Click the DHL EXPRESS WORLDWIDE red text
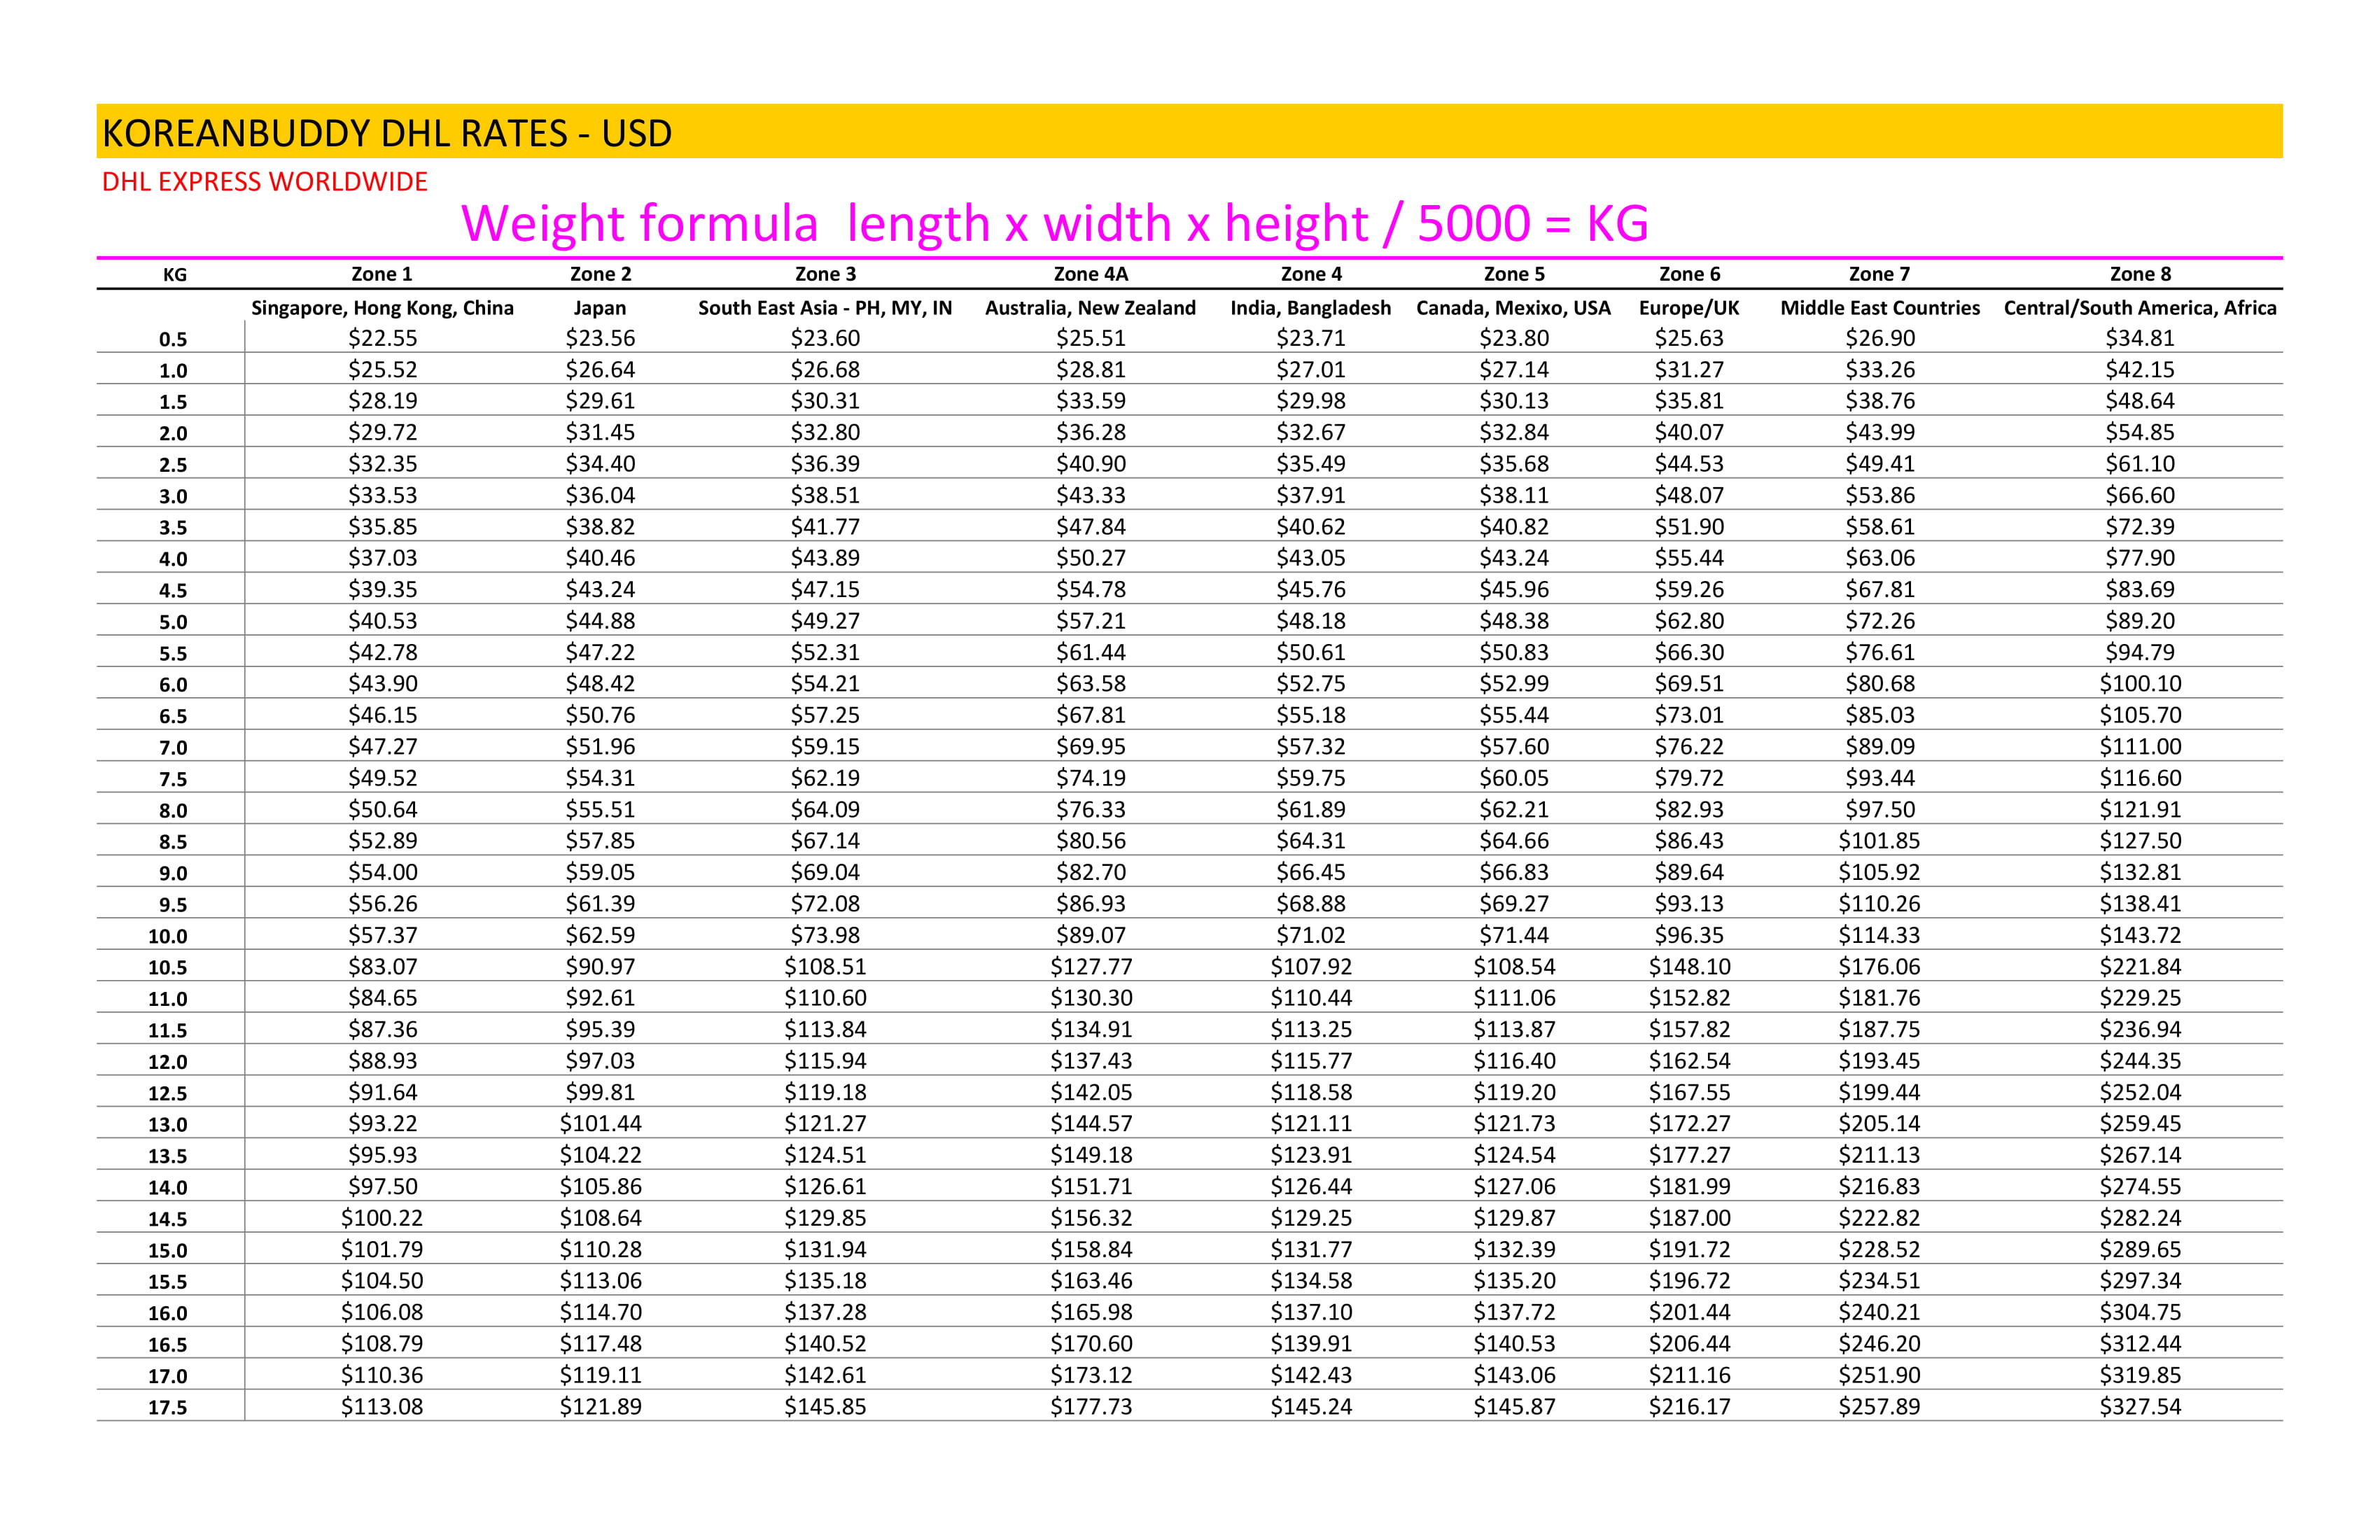Screen dimensions: 2380x1540 tap(265, 182)
